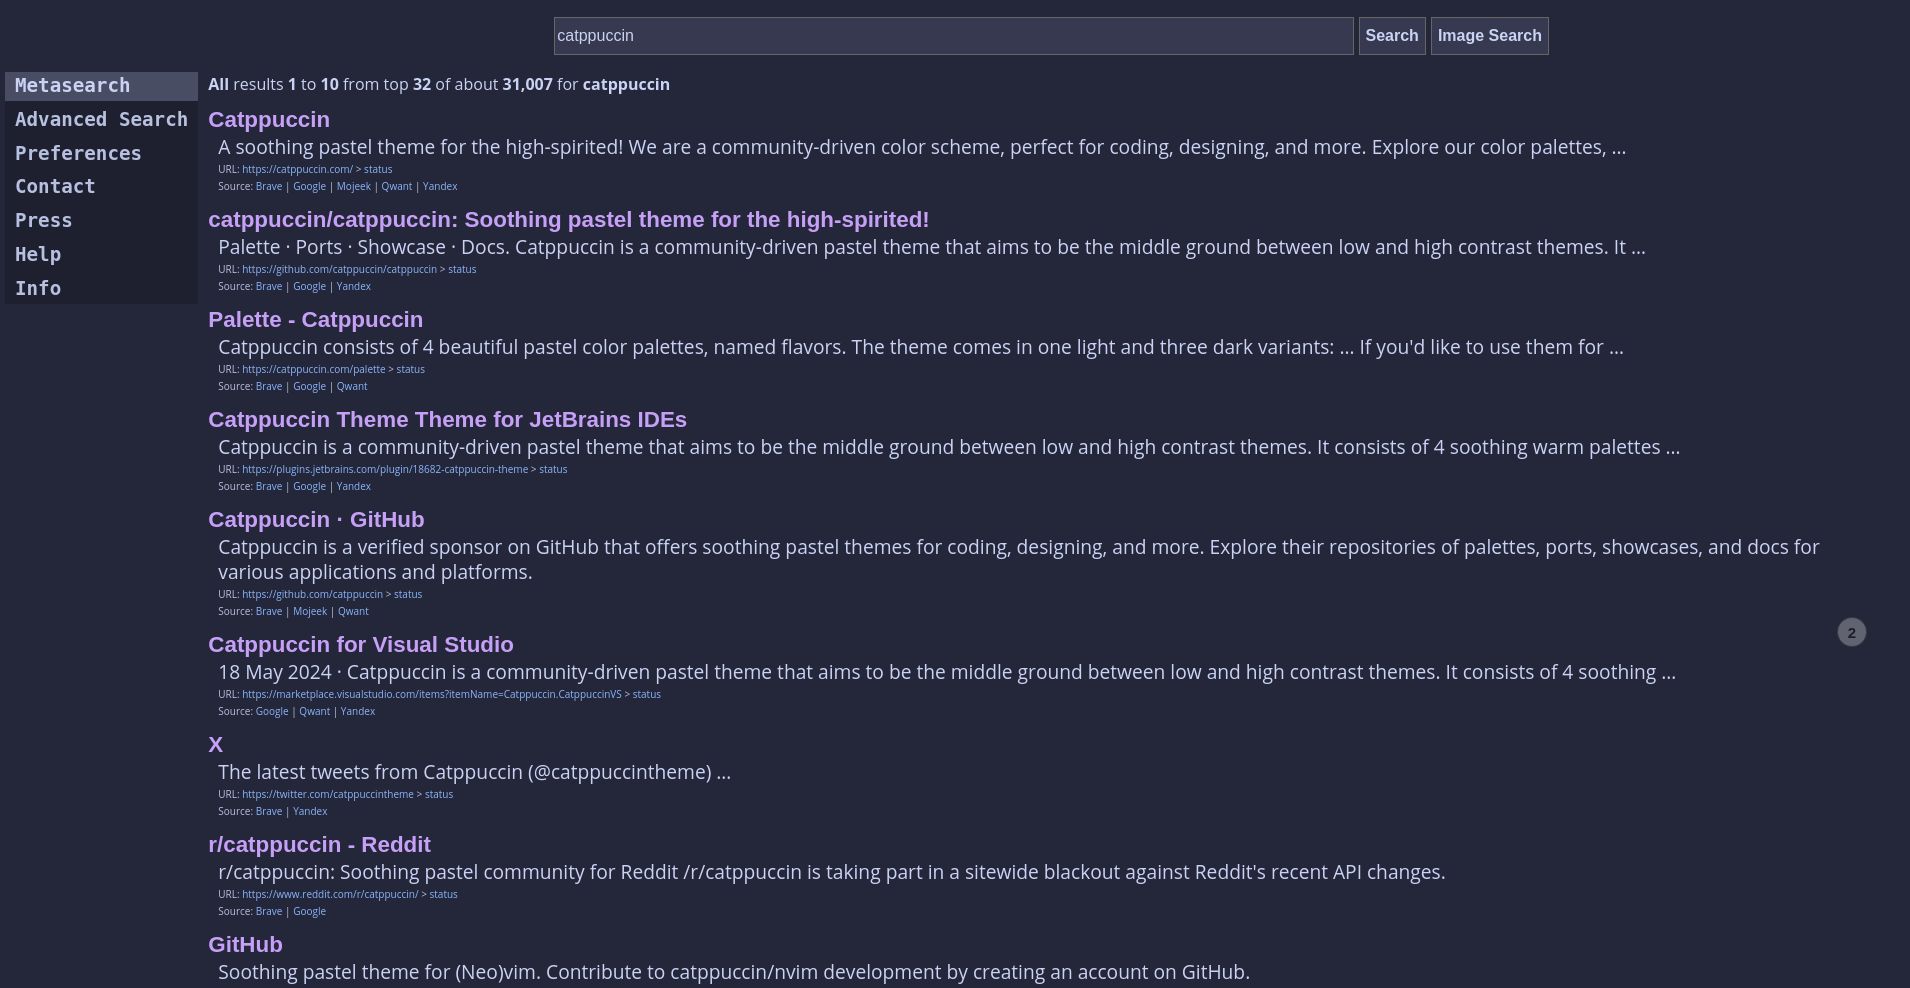Click Qwant source under Visual Studio result

[x=314, y=711]
